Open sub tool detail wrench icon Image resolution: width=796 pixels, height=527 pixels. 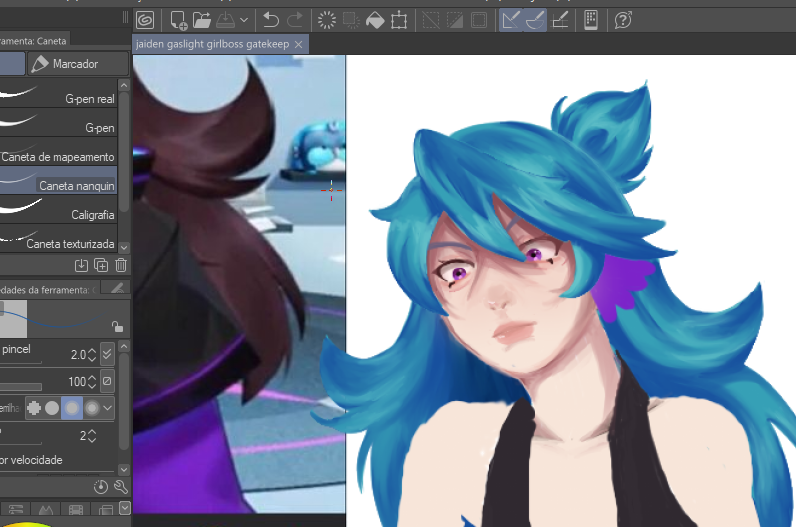click(121, 487)
